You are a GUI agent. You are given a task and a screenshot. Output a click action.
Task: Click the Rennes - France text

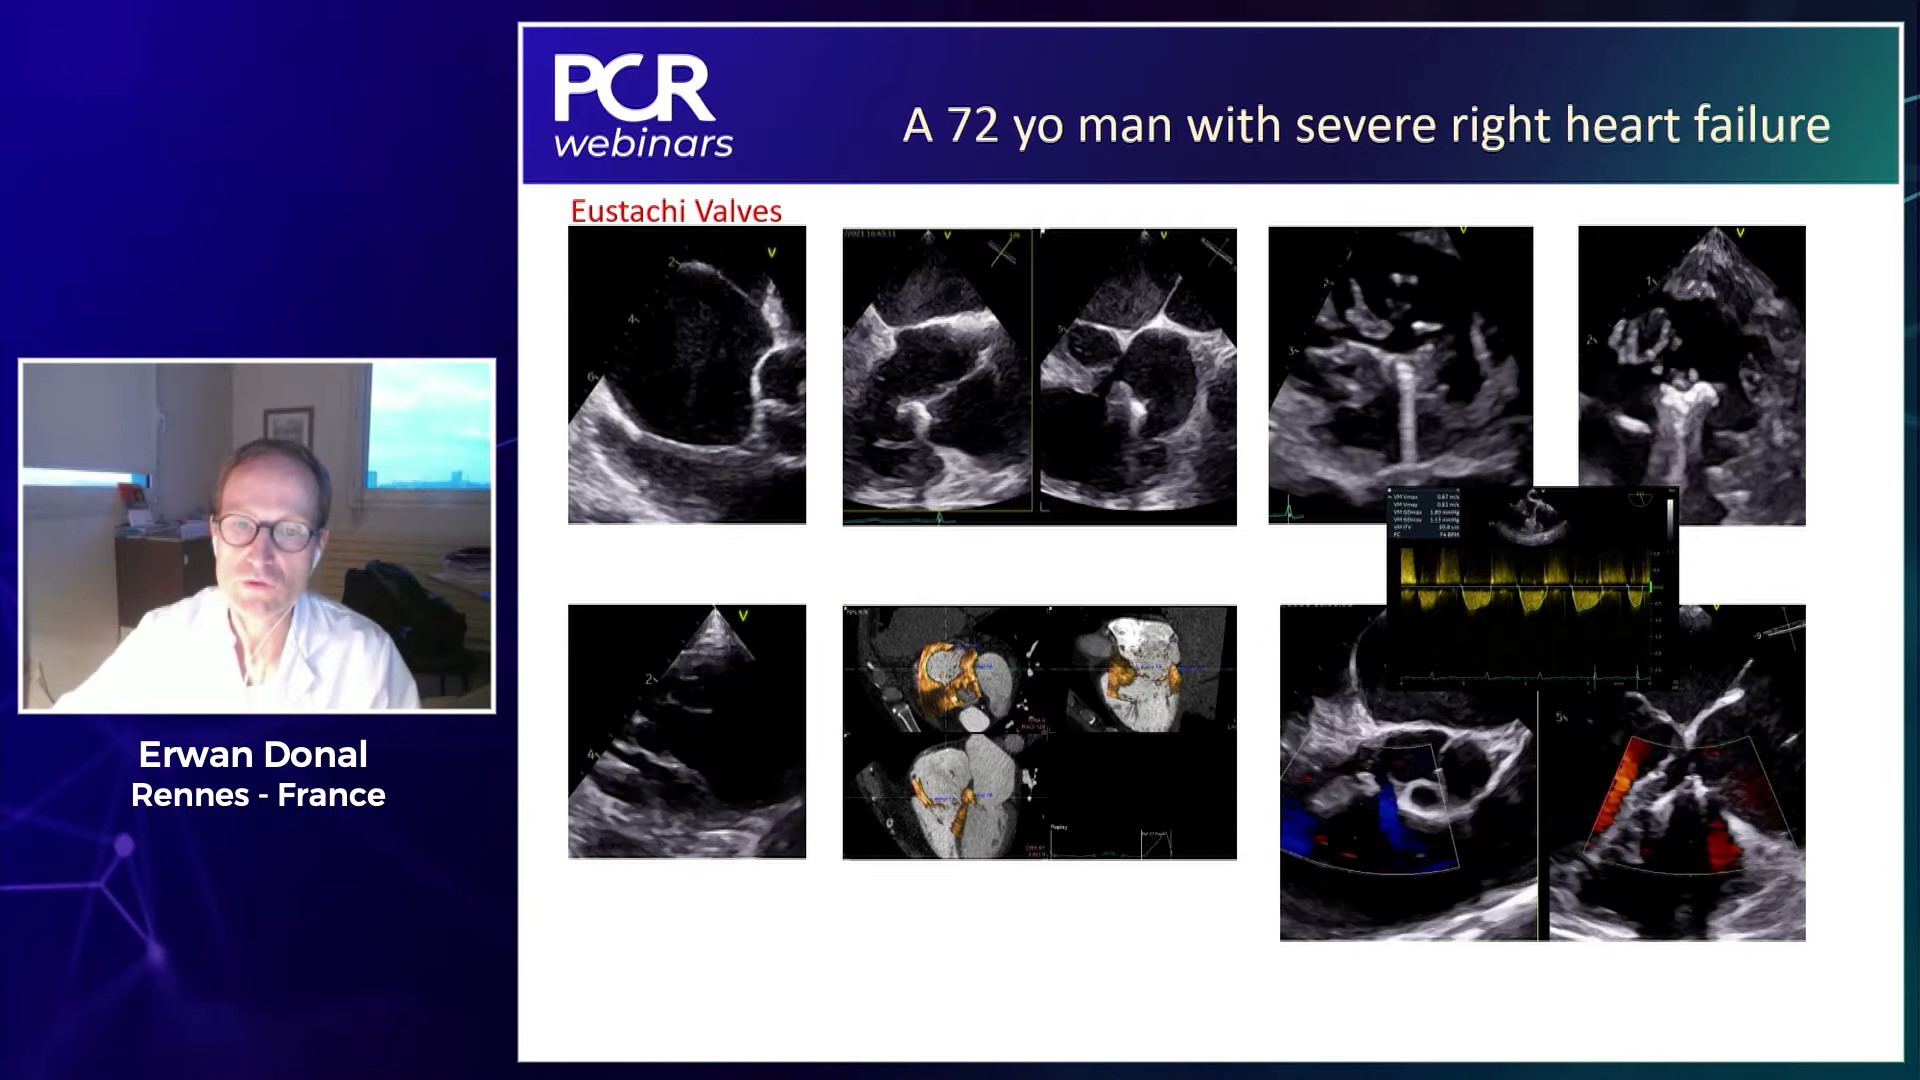pyautogui.click(x=258, y=796)
